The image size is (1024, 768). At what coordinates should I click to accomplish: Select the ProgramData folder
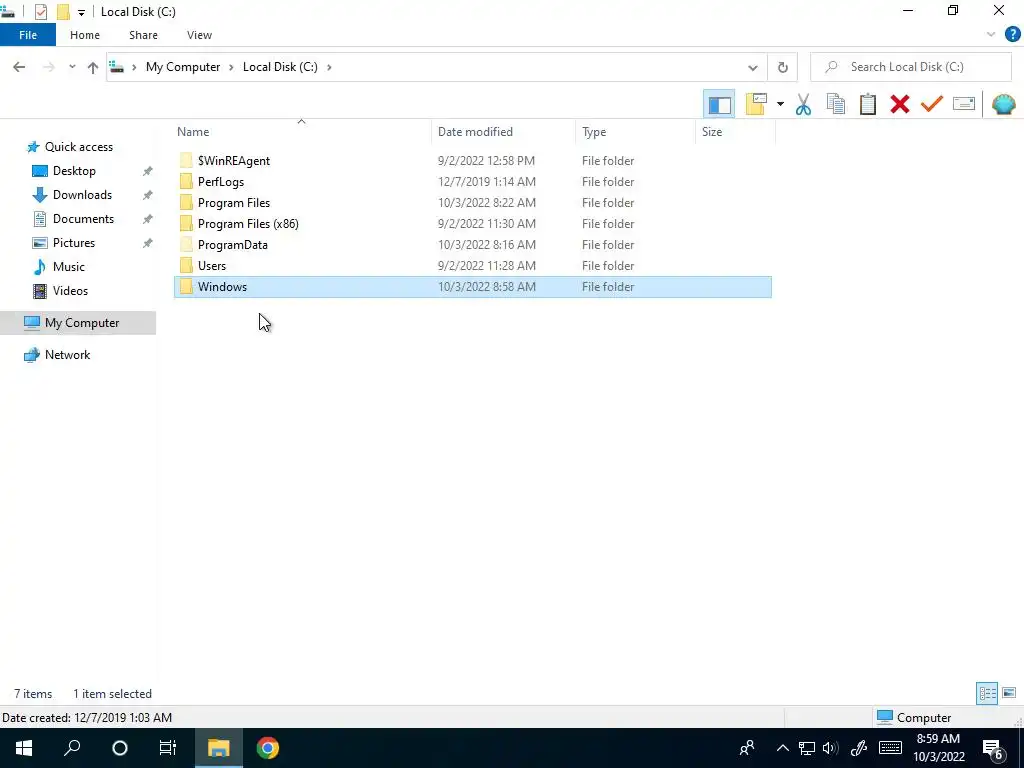[473, 245]
